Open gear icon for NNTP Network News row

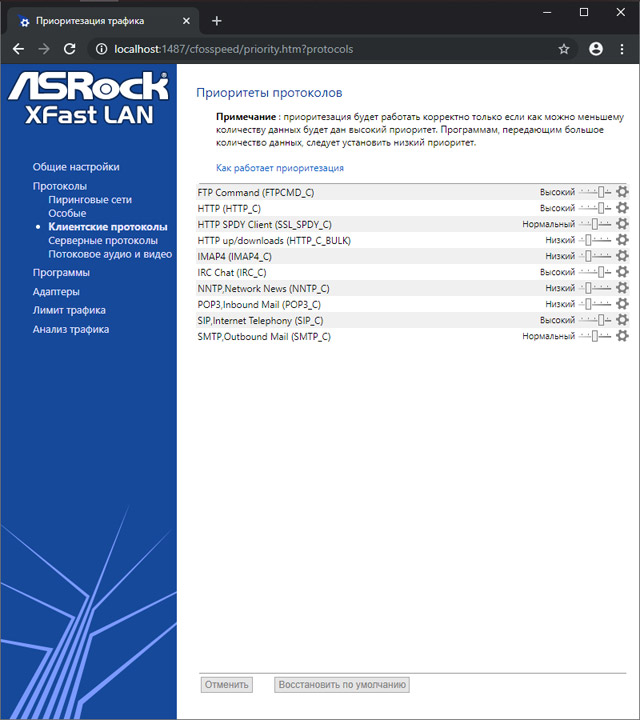(622, 288)
